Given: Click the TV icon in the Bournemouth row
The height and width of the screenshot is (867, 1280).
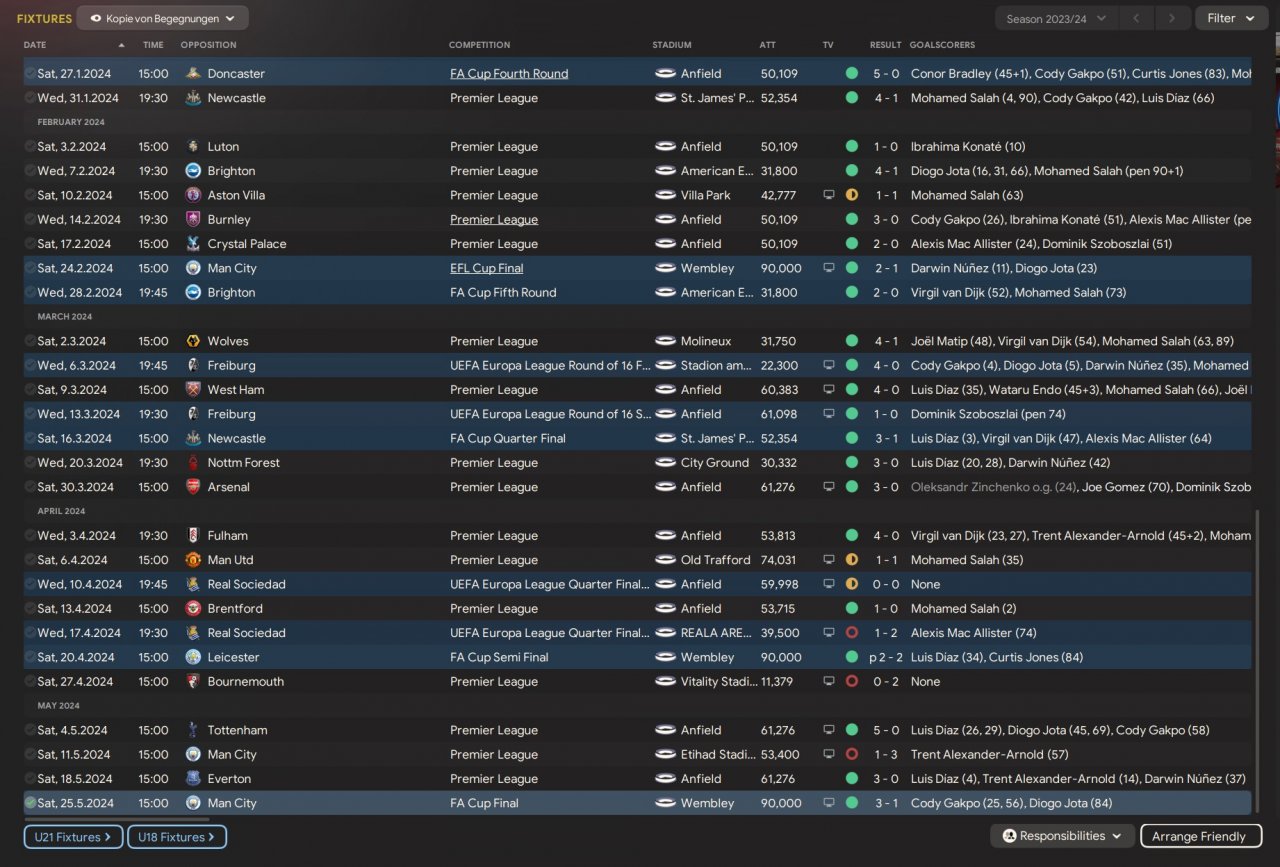Looking at the screenshot, I should click(829, 681).
